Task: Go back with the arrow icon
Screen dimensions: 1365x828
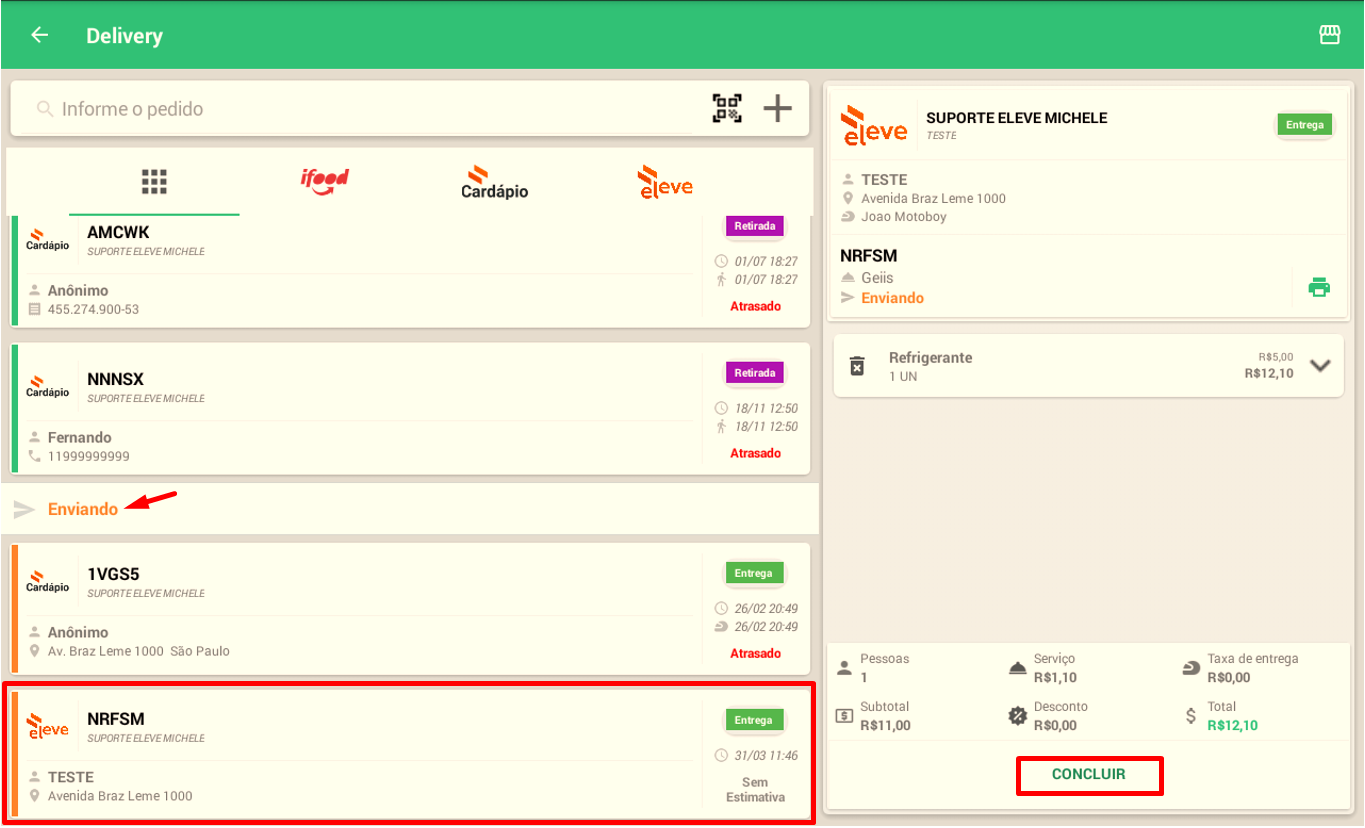Action: (x=40, y=35)
